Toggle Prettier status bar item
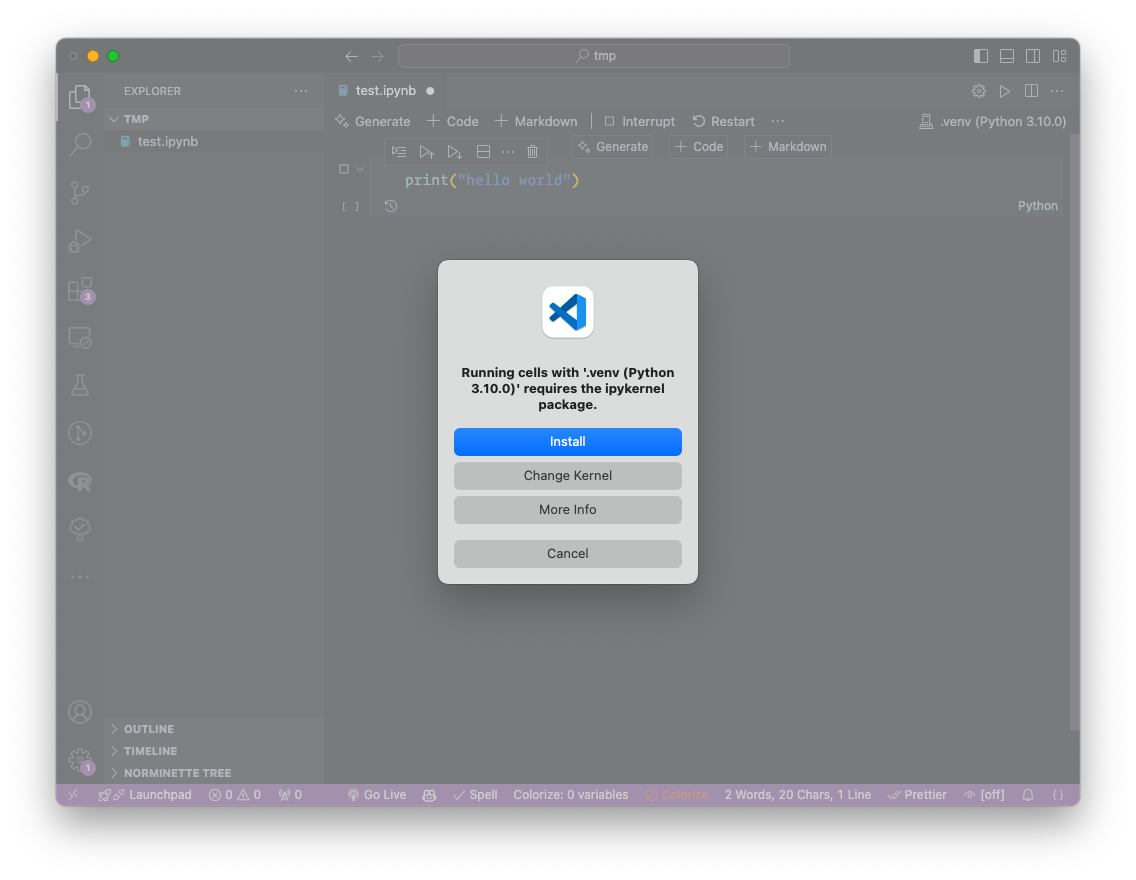The image size is (1136, 880). click(x=917, y=795)
